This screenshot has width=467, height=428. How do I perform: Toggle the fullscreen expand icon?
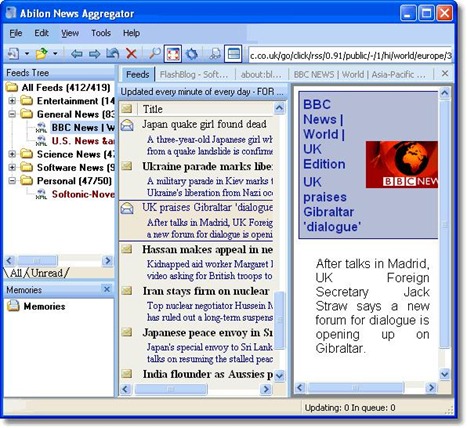pos(173,54)
